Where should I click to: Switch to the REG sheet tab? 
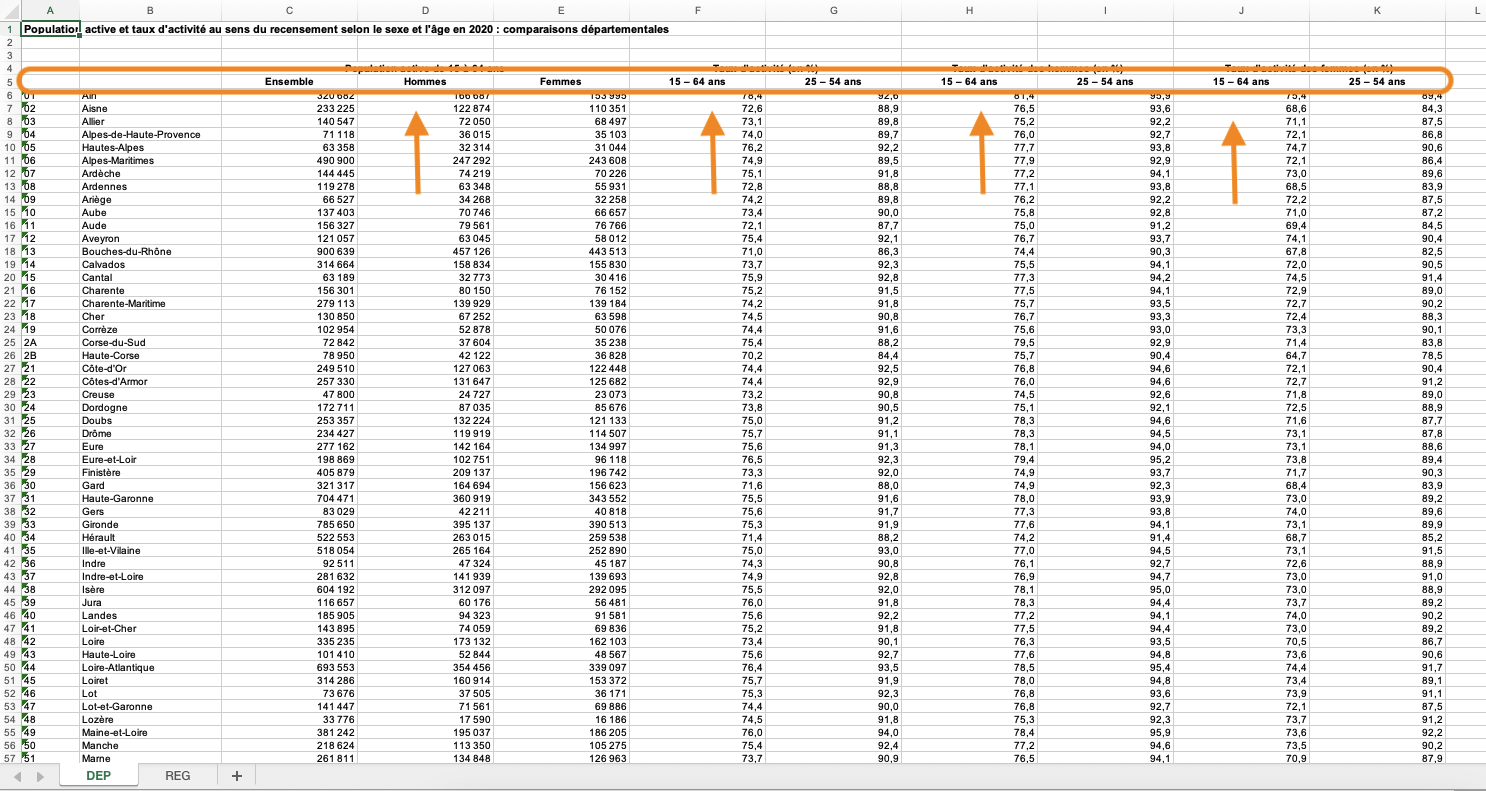coord(177,776)
